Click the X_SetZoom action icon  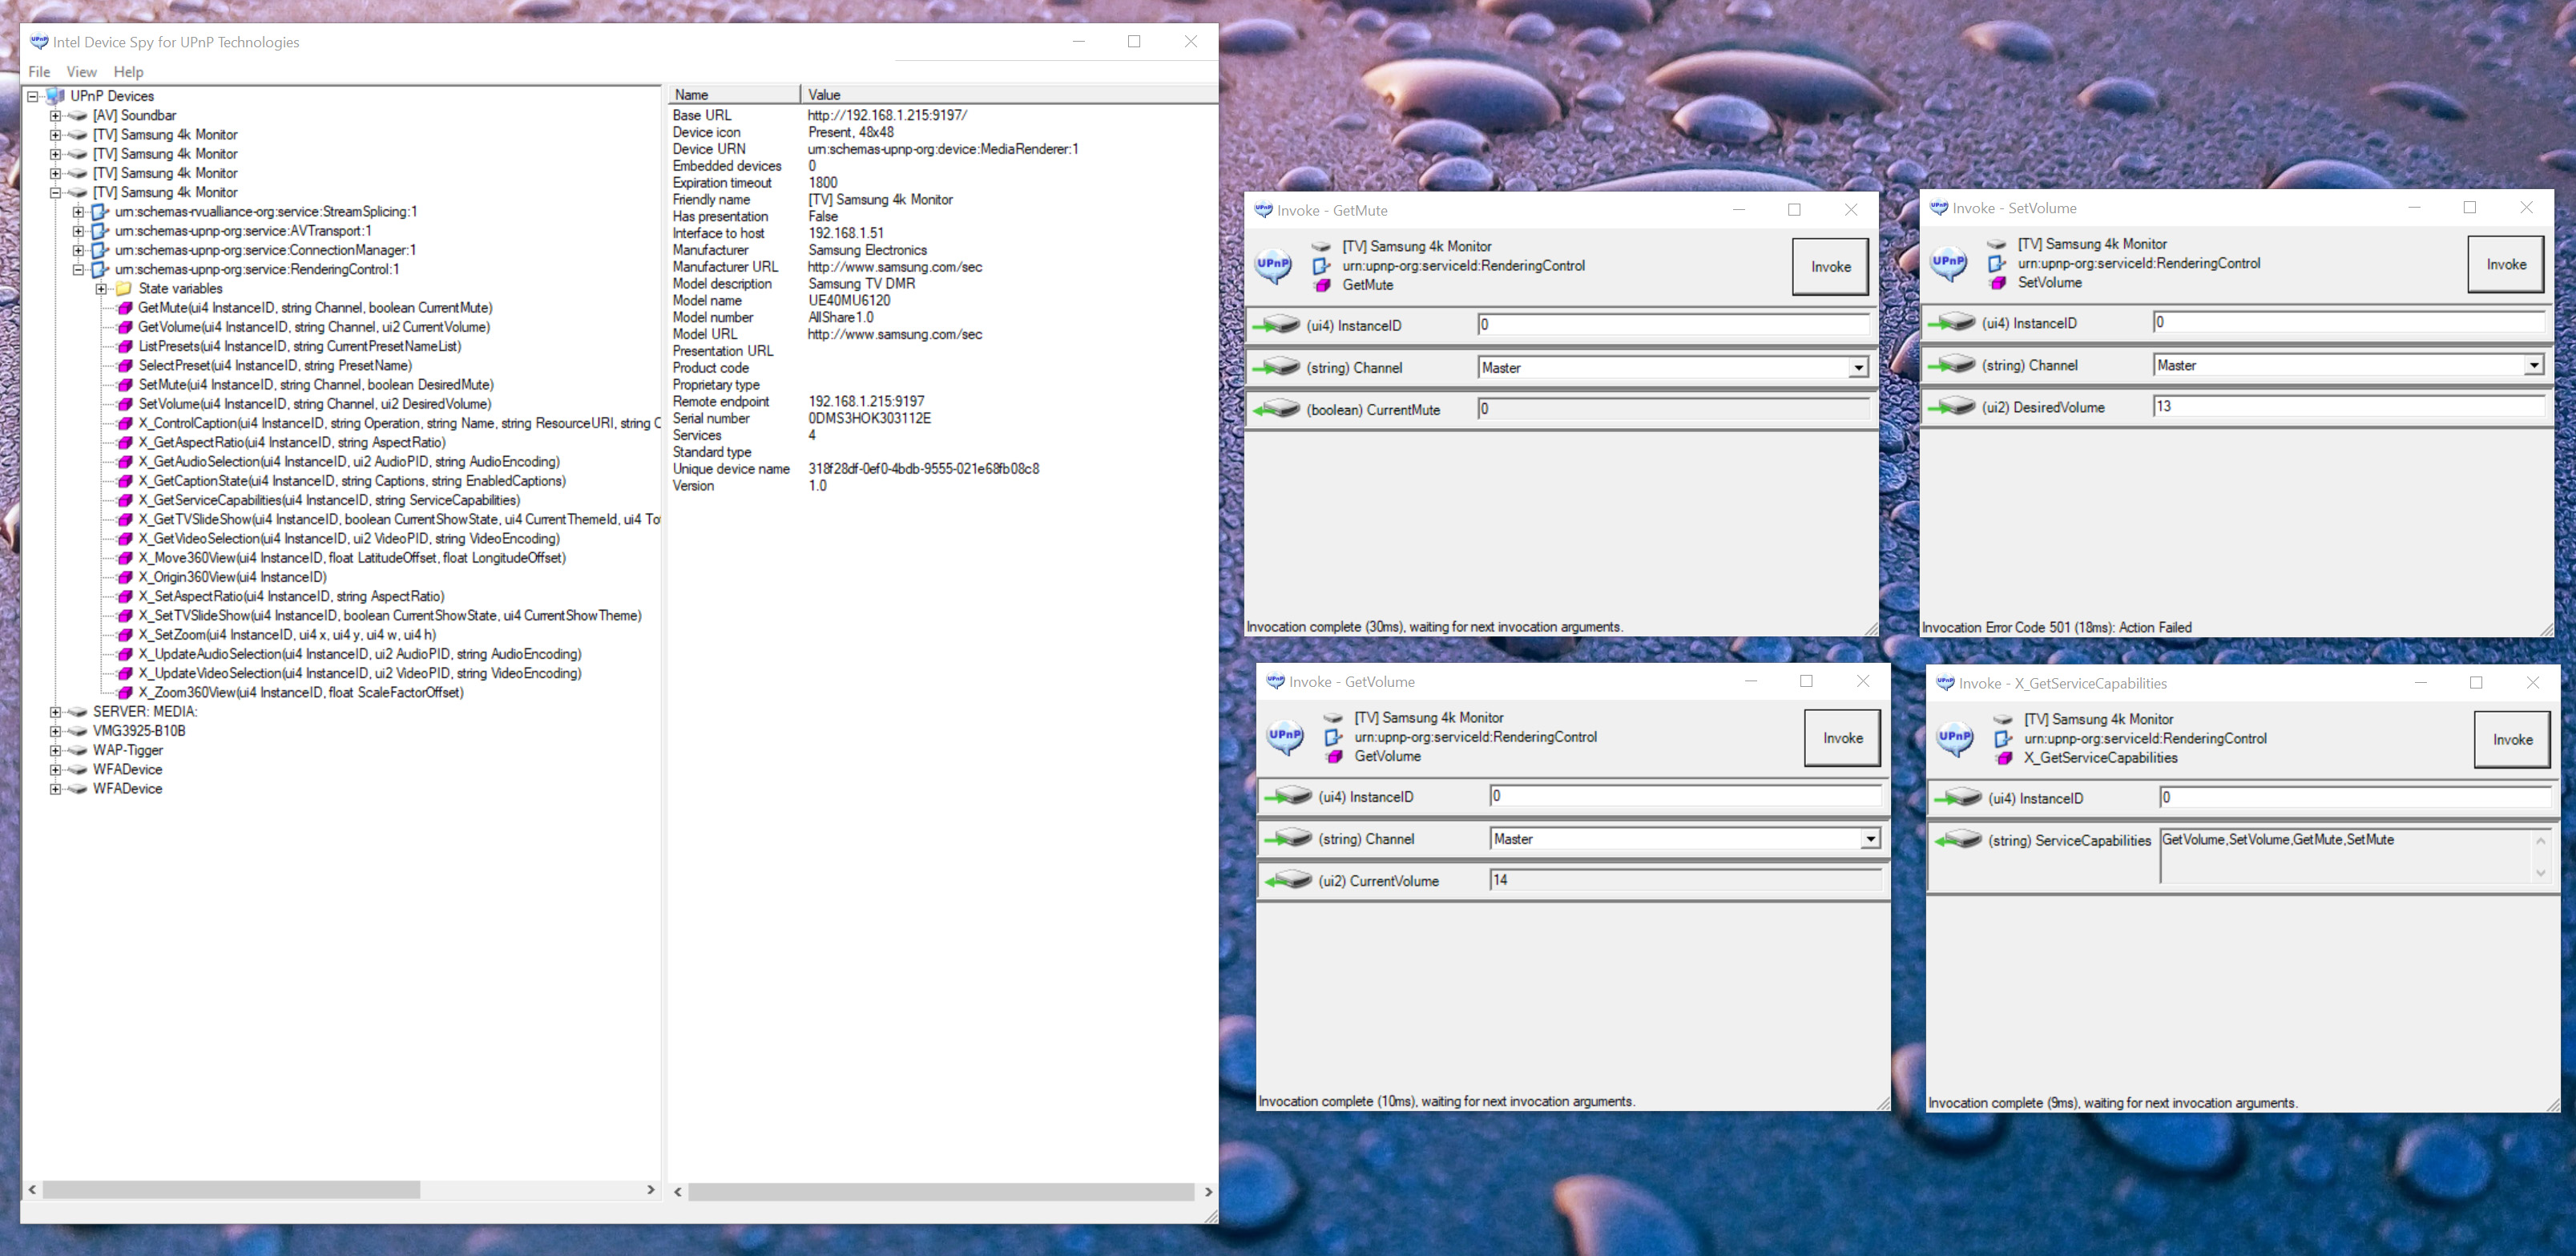(125, 635)
